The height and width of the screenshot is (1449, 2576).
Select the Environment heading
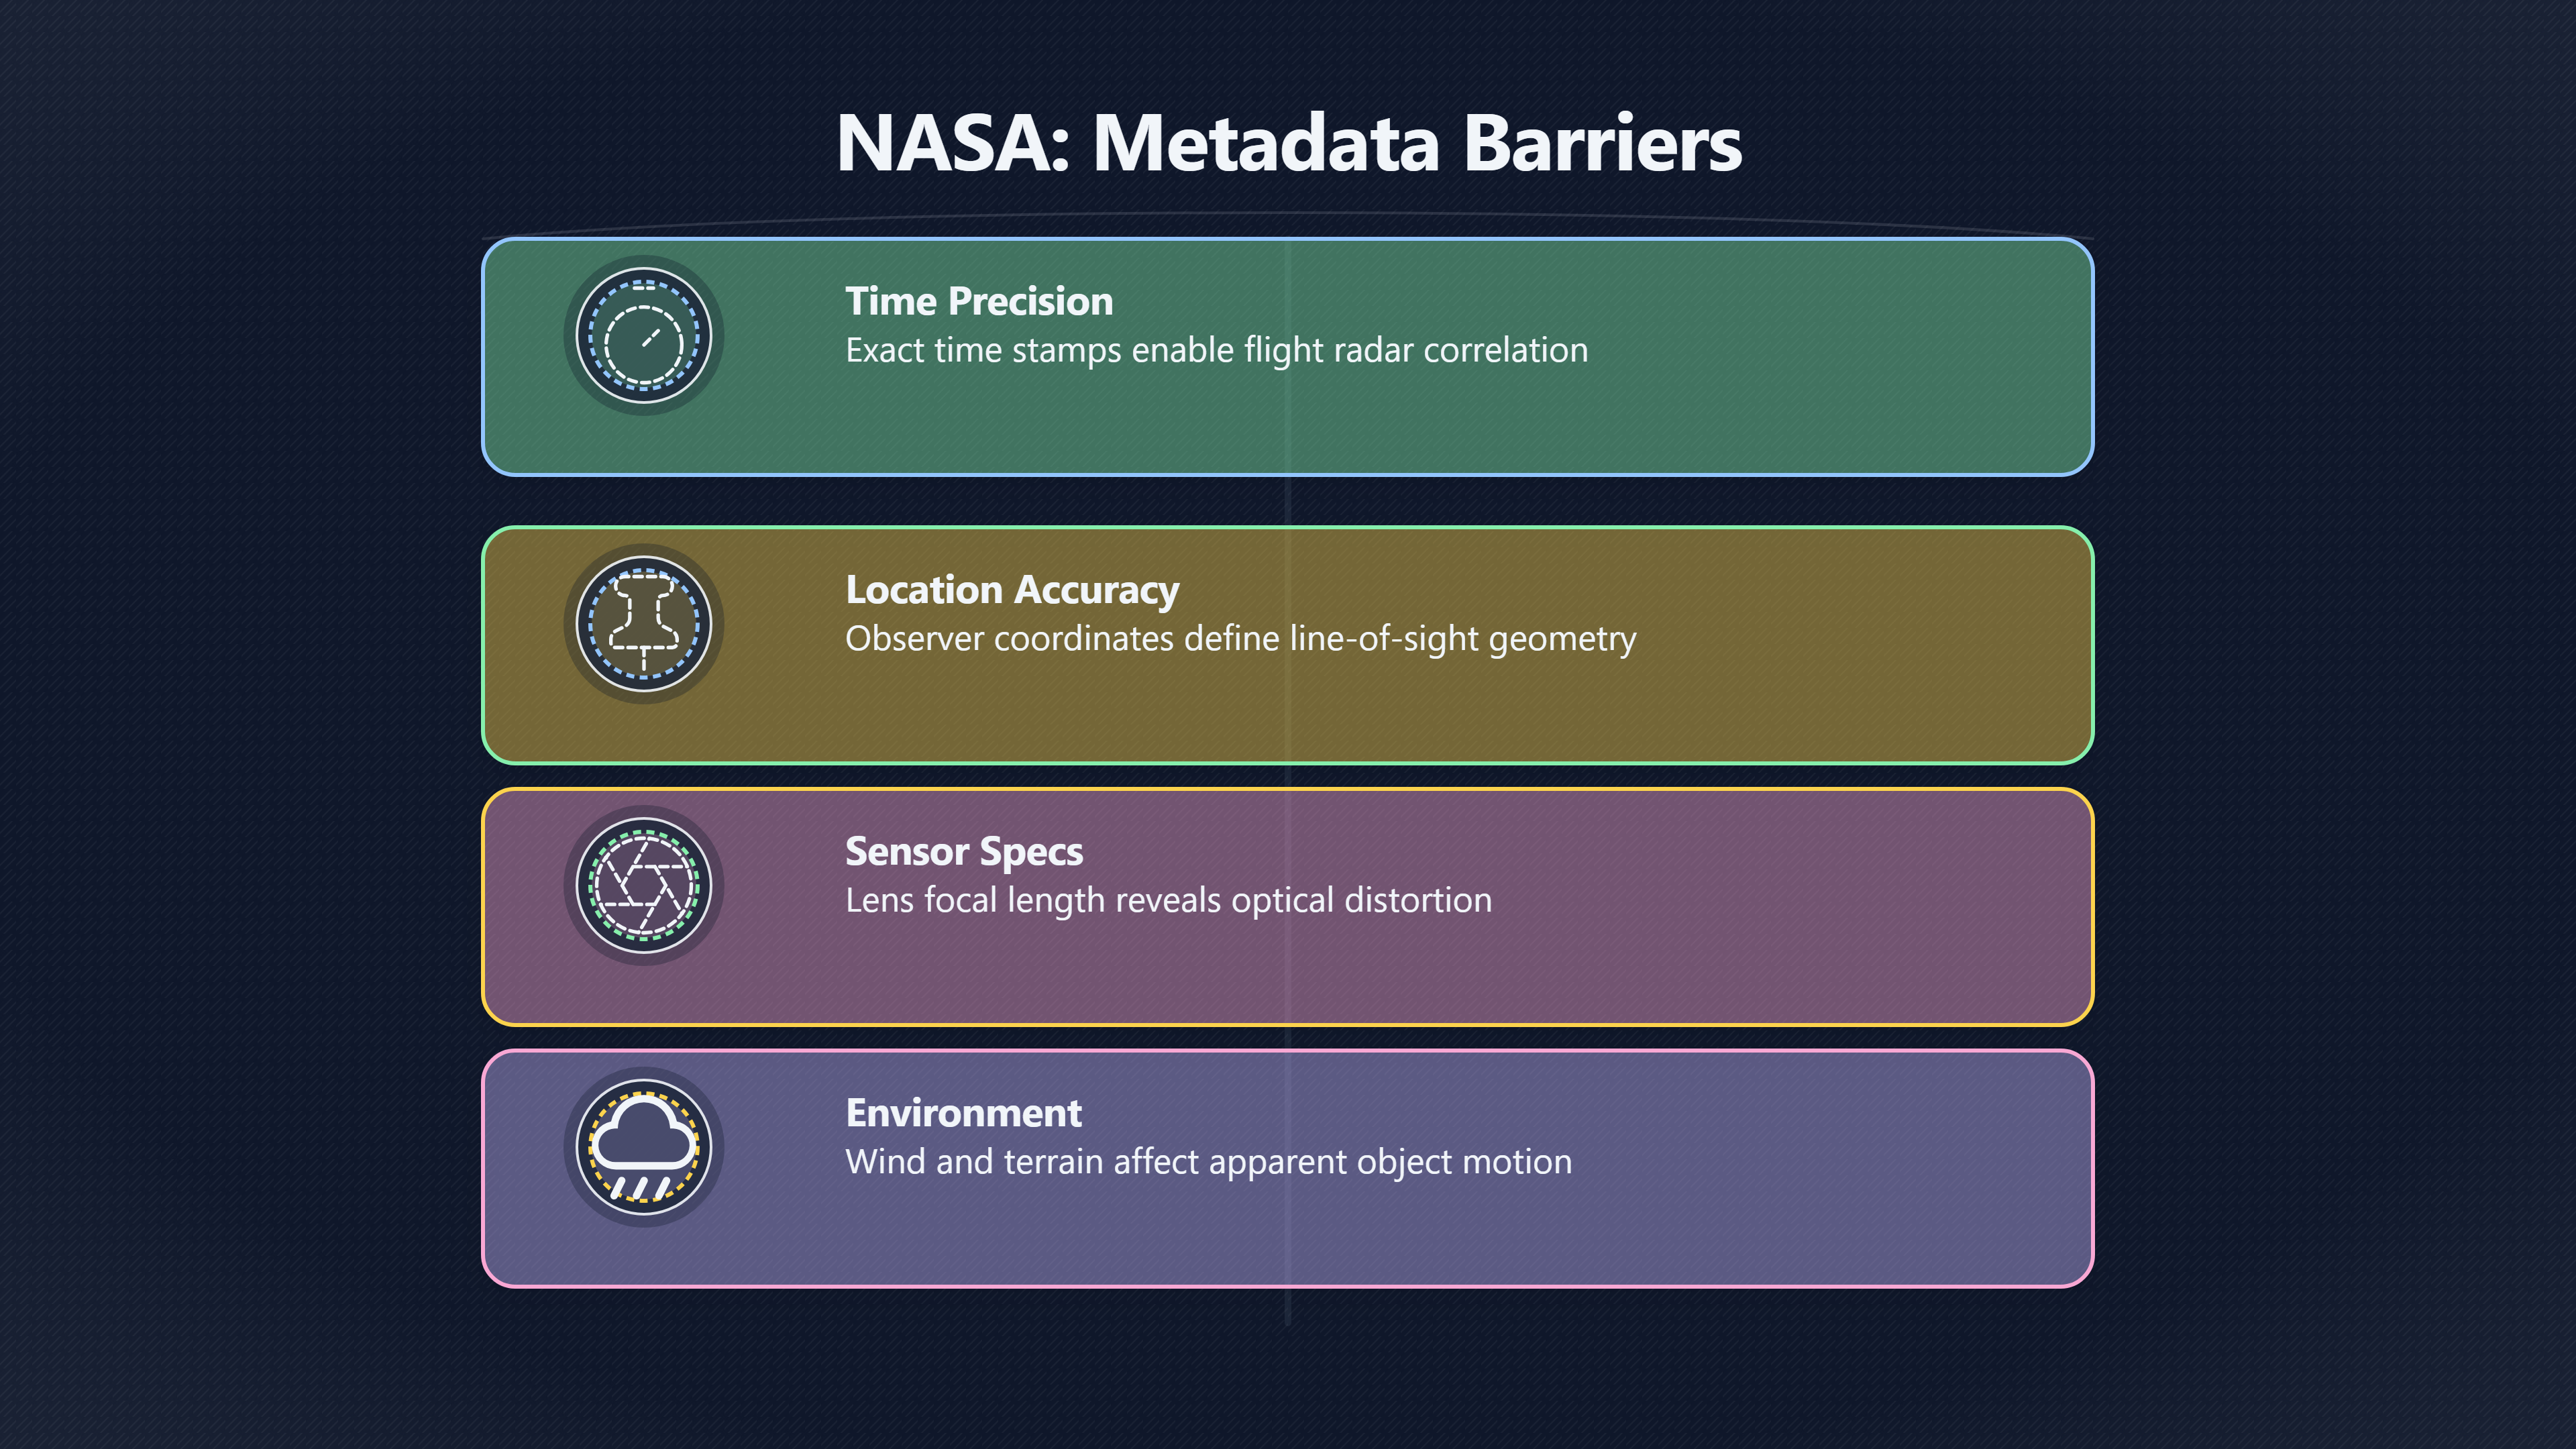[964, 1113]
